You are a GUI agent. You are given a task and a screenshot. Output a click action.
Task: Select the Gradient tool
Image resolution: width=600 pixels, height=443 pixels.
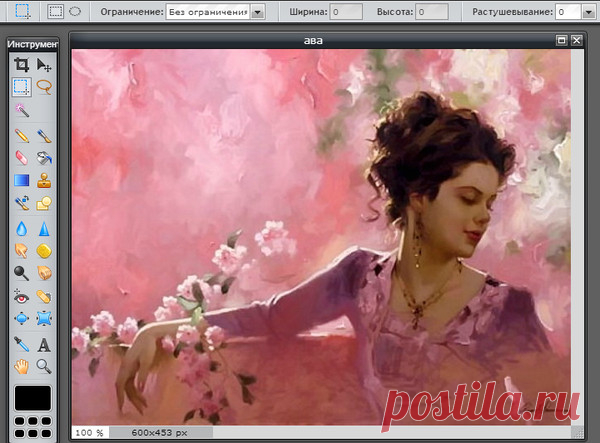[21, 180]
